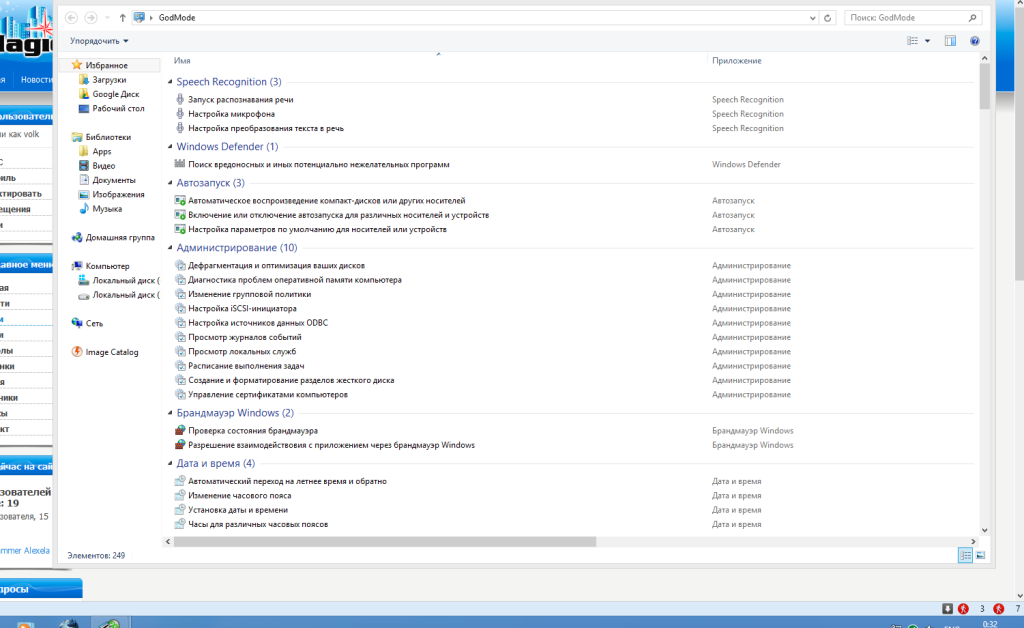Open the recent locations dropdown arrow
This screenshot has width=1024, height=628.
click(x=107, y=18)
